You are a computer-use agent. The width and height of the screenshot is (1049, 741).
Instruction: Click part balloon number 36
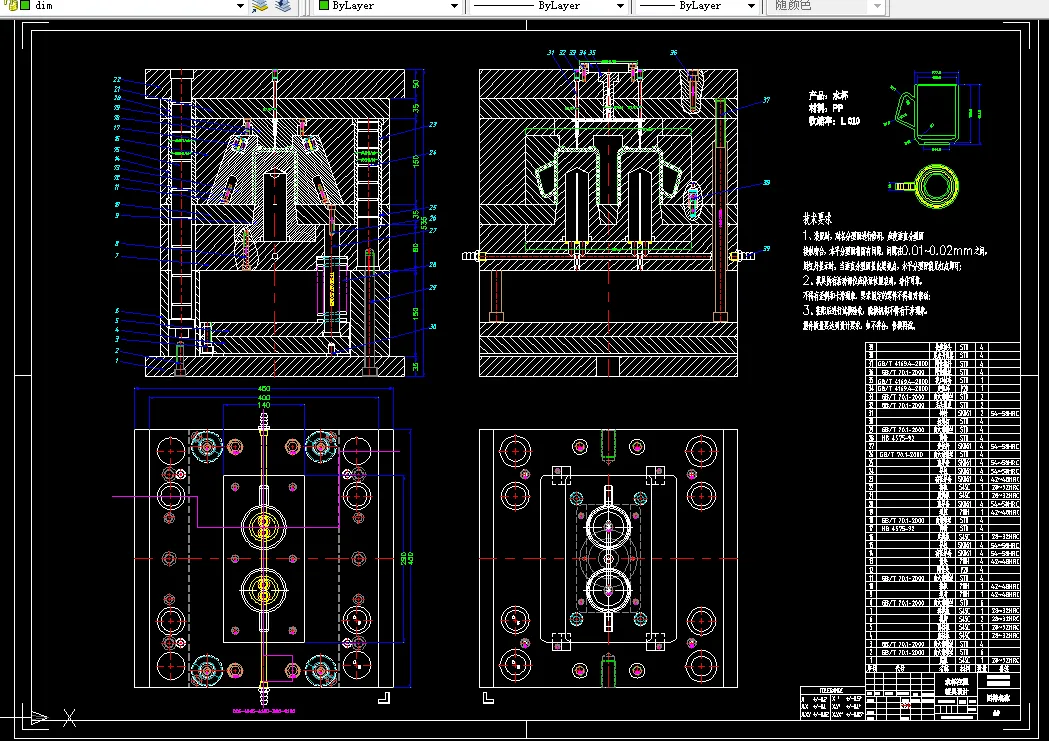point(673,52)
